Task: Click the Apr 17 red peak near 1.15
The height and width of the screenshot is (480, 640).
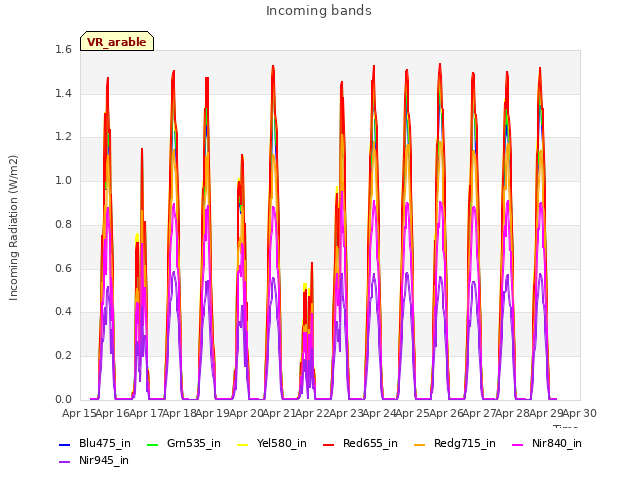Action: pos(142,150)
